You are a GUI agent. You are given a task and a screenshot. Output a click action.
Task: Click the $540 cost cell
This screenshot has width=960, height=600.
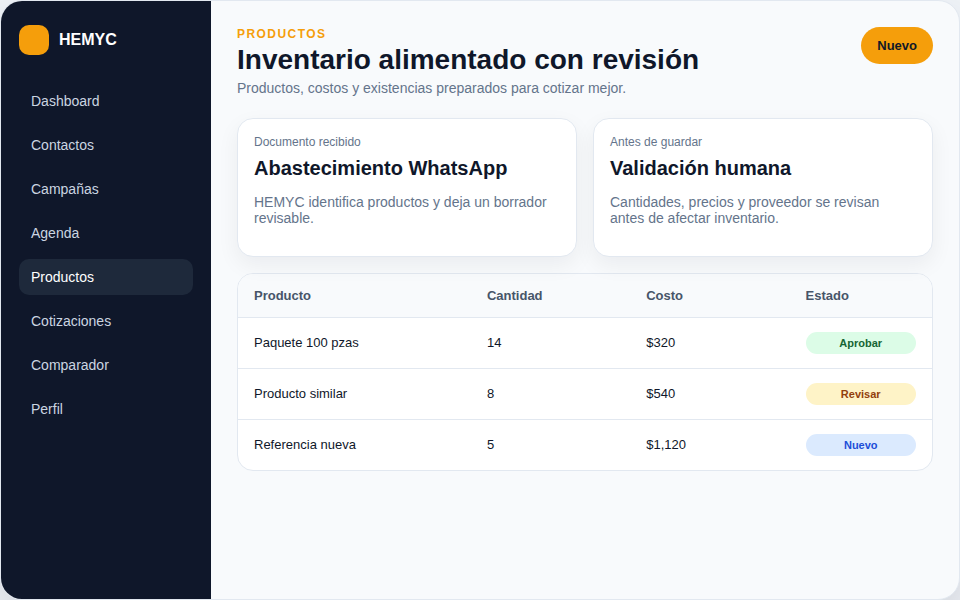coord(661,394)
